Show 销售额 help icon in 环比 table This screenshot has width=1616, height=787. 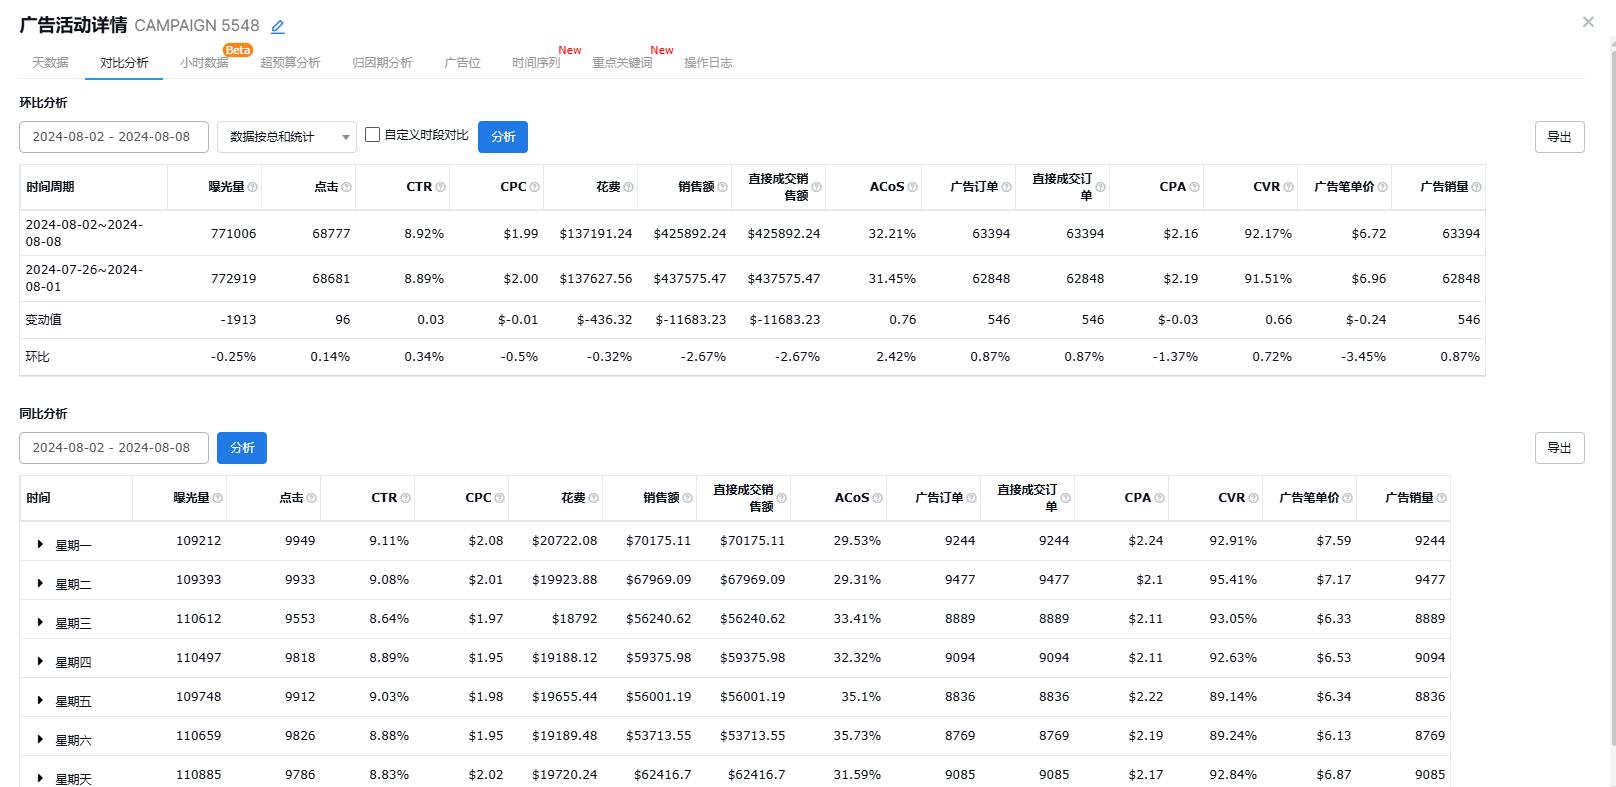coord(722,187)
